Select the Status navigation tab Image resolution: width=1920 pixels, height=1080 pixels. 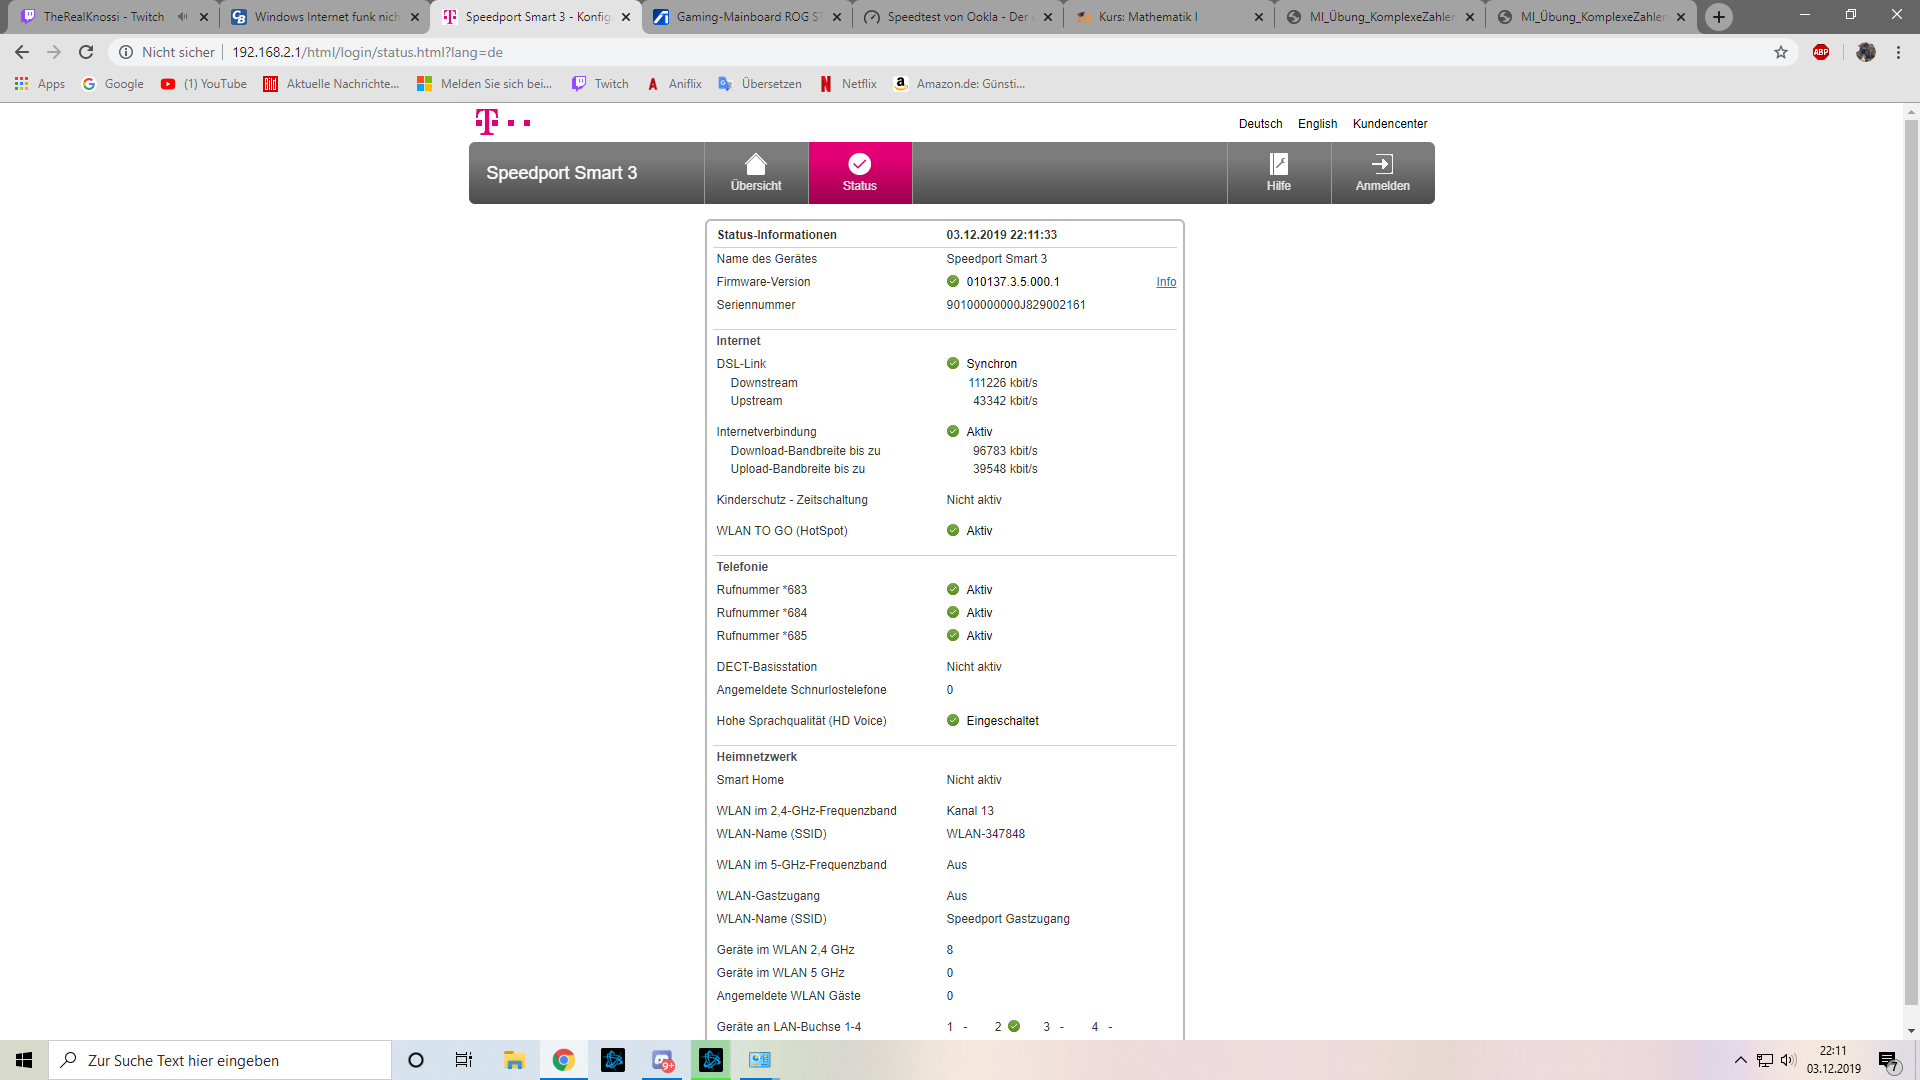click(859, 172)
